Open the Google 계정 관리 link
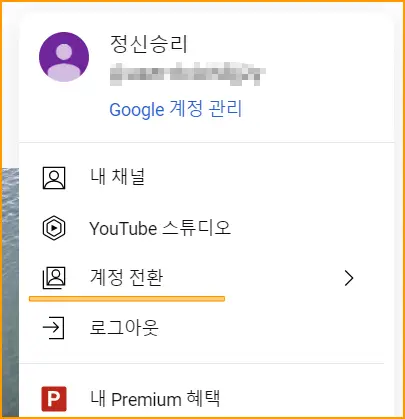The width and height of the screenshot is (405, 419). tap(176, 109)
